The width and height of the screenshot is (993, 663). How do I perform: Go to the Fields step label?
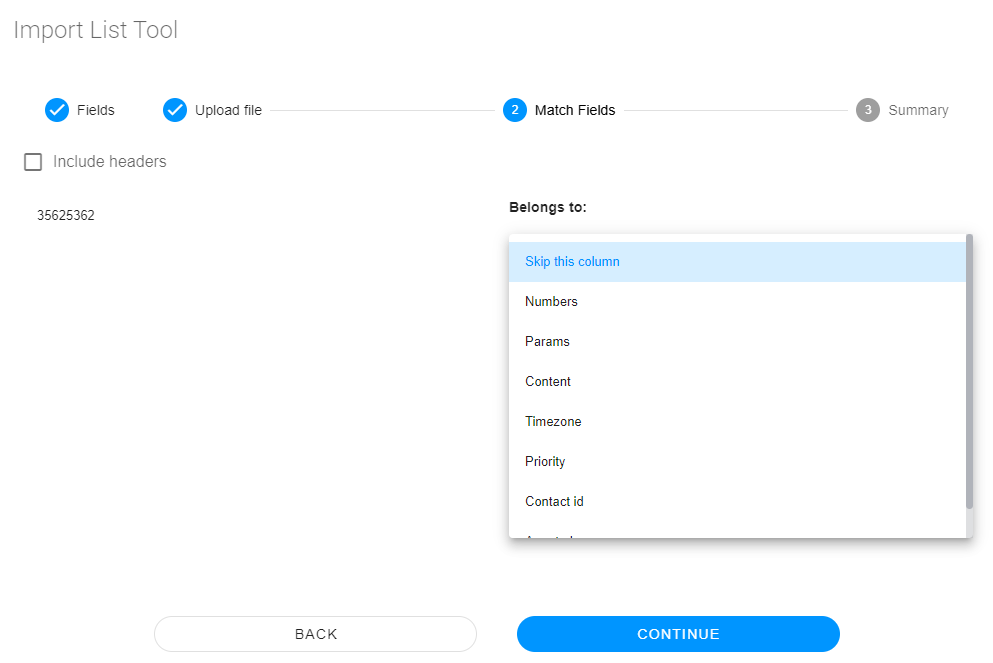pyautogui.click(x=96, y=110)
